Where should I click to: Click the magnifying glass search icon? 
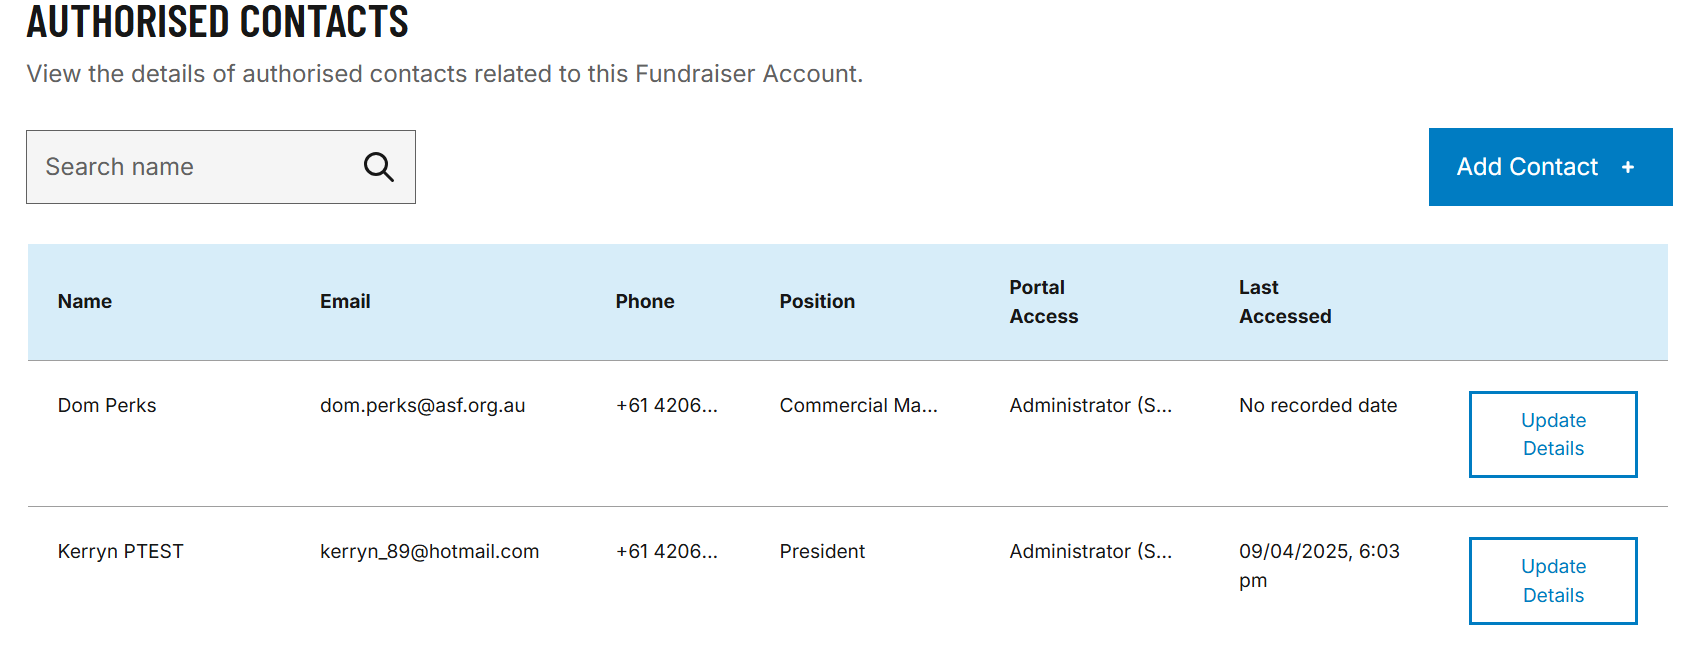[x=378, y=167]
